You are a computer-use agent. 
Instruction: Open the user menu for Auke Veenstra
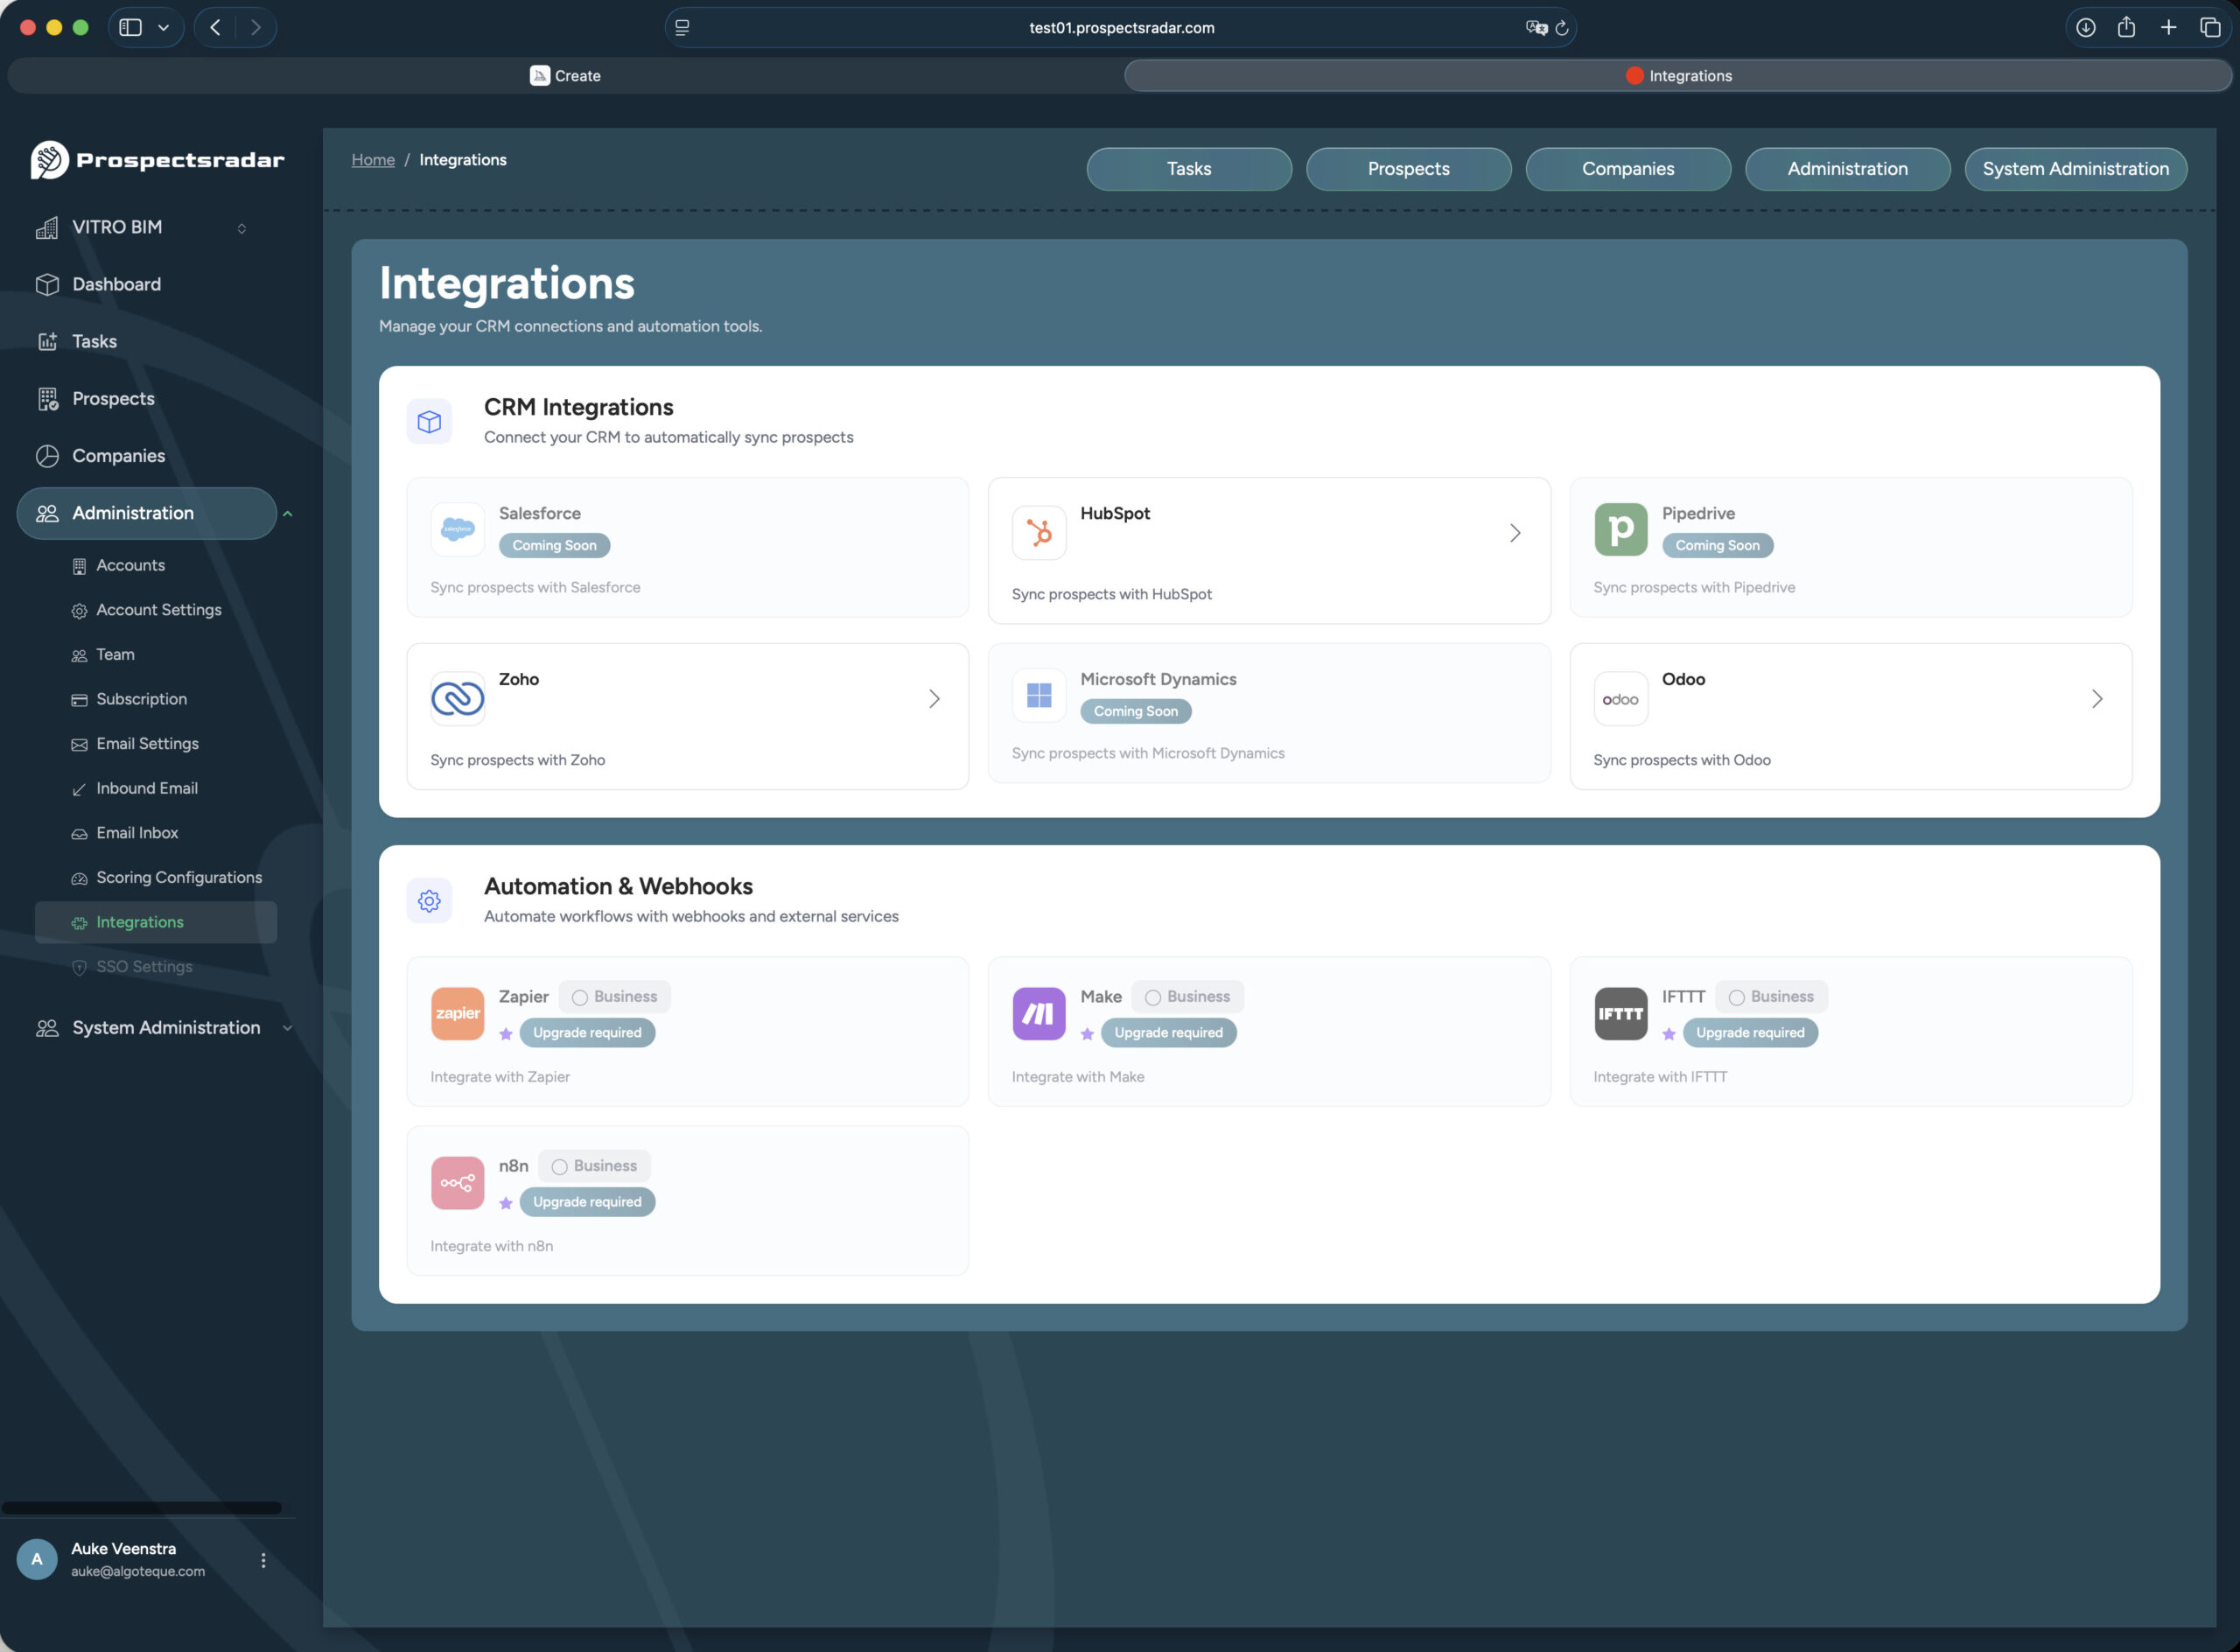263,1558
